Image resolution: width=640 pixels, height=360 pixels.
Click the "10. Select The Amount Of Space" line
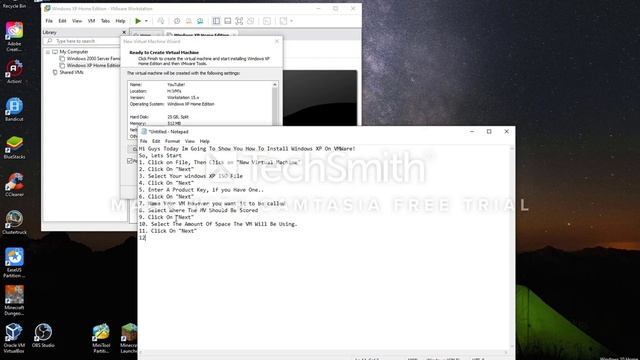tap(218, 224)
